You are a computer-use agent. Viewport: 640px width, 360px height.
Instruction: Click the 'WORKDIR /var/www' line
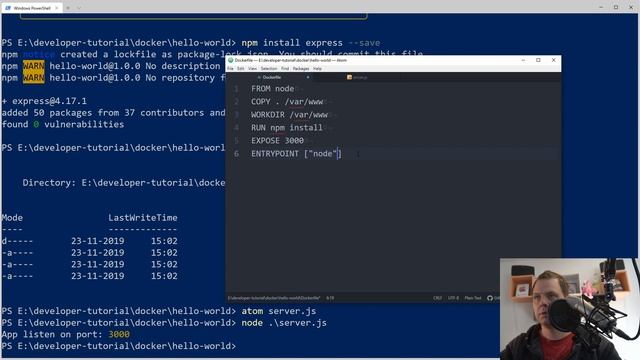(x=289, y=115)
